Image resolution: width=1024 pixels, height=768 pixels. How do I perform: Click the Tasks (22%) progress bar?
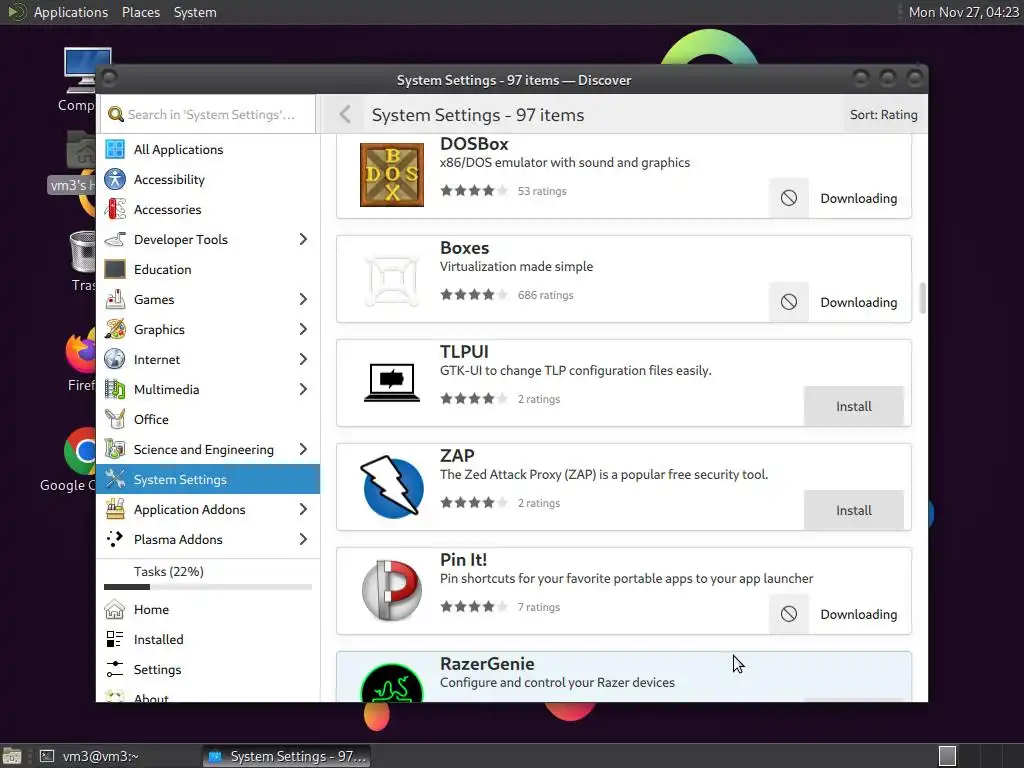[208, 587]
